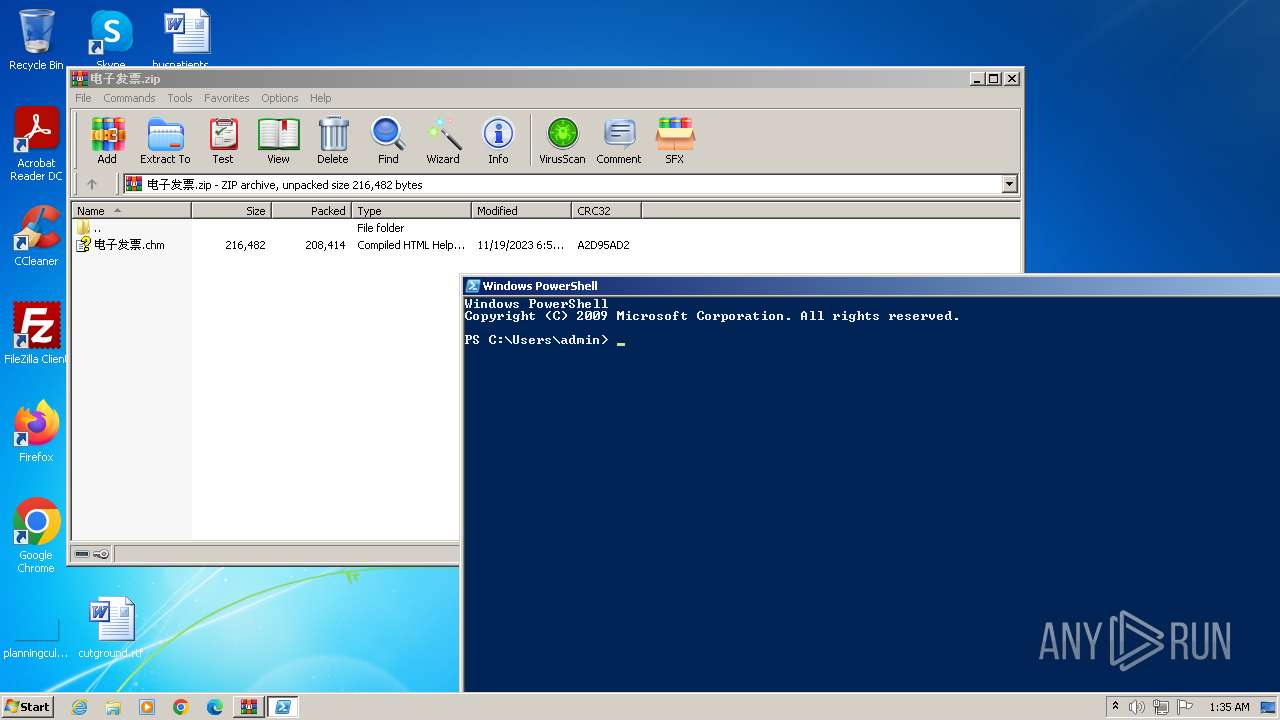1280x720 pixels.
Task: Sort file list by Name column
Action: 131,211
